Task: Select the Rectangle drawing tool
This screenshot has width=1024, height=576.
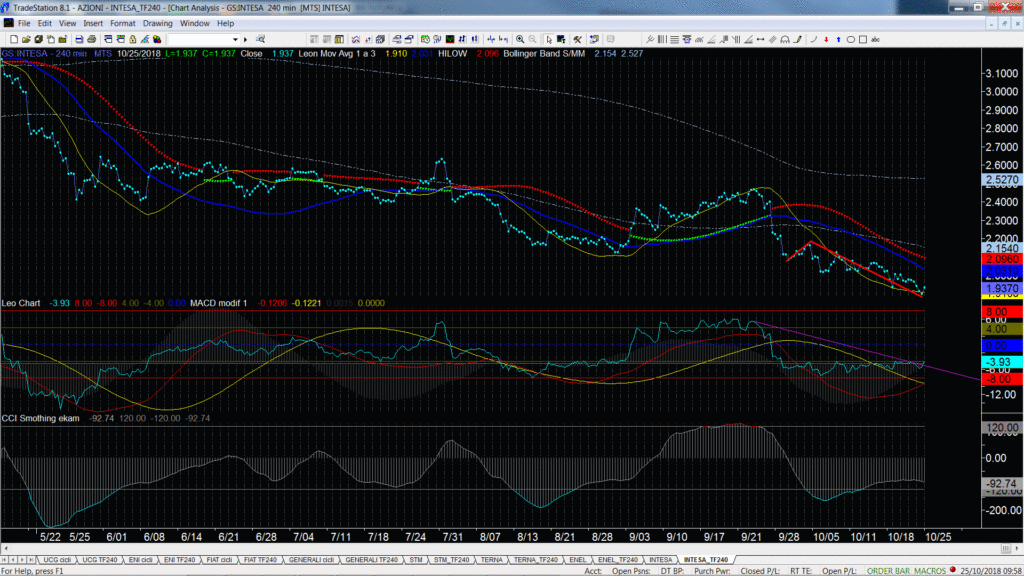Action: (x=863, y=39)
